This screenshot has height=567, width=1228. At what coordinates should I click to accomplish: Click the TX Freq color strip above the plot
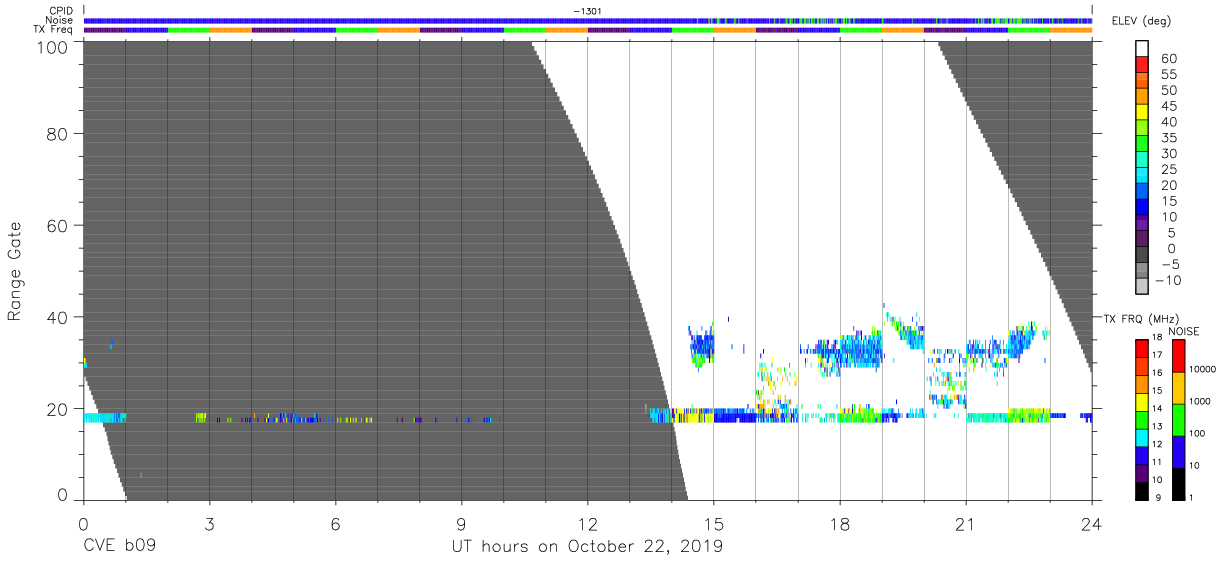pos(587,30)
